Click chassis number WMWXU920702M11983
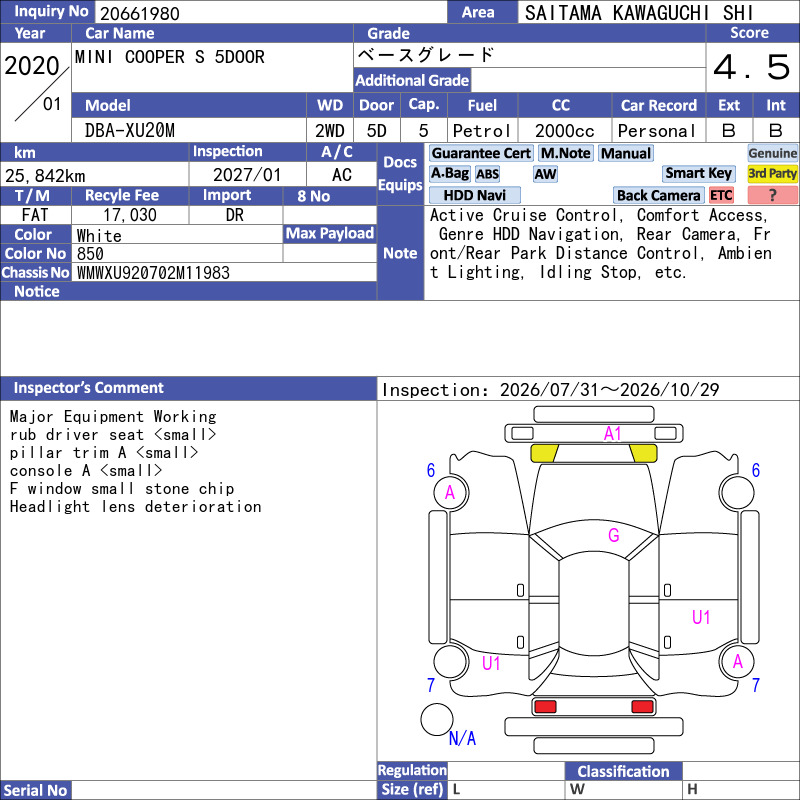 click(x=153, y=272)
